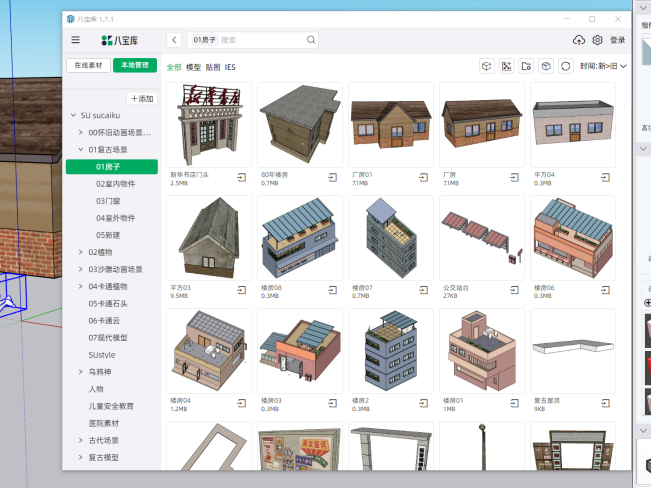Switch to the 本地管理 tab
This screenshot has width=651, height=488.
click(x=135, y=65)
